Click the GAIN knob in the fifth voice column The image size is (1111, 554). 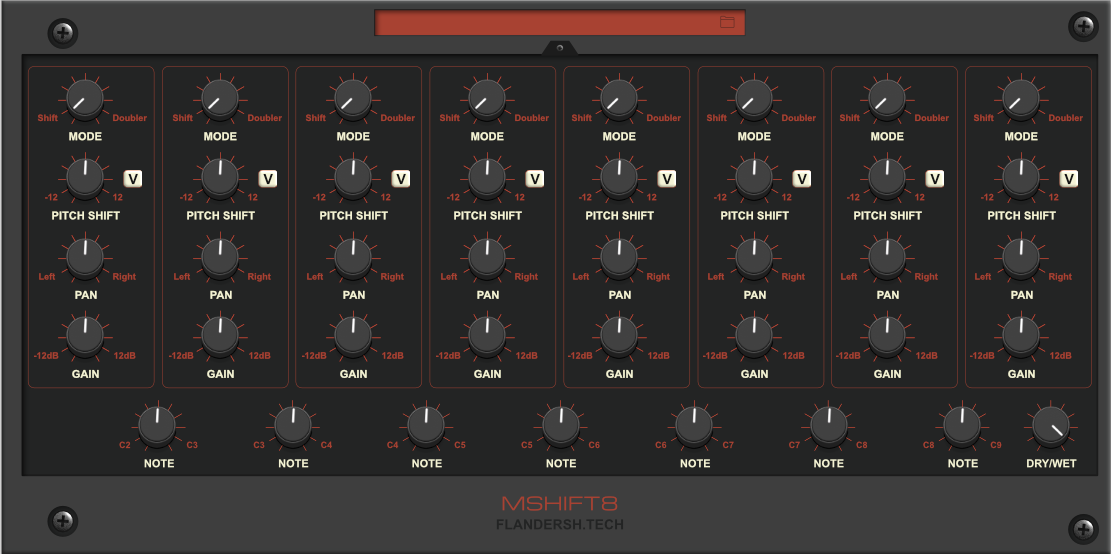pos(619,337)
